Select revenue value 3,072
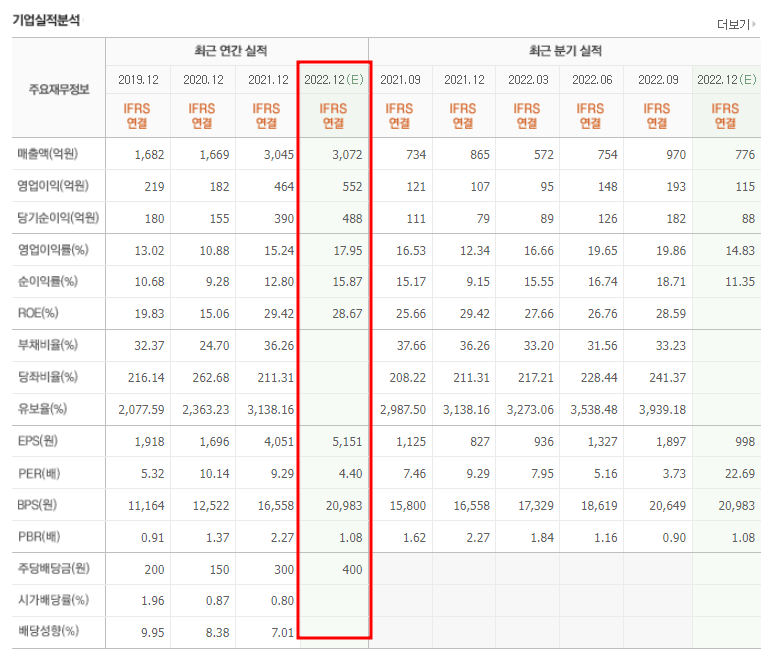771x650 pixels. tap(347, 154)
